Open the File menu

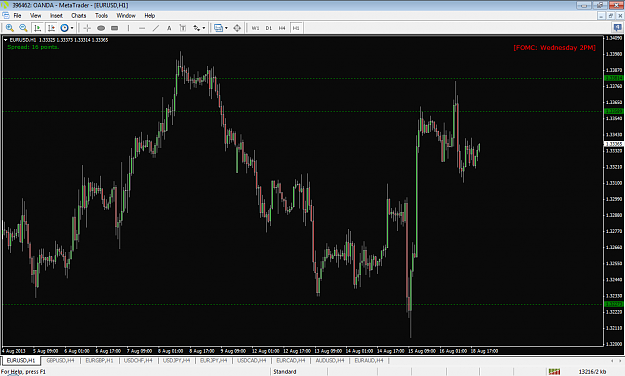pos(18,16)
